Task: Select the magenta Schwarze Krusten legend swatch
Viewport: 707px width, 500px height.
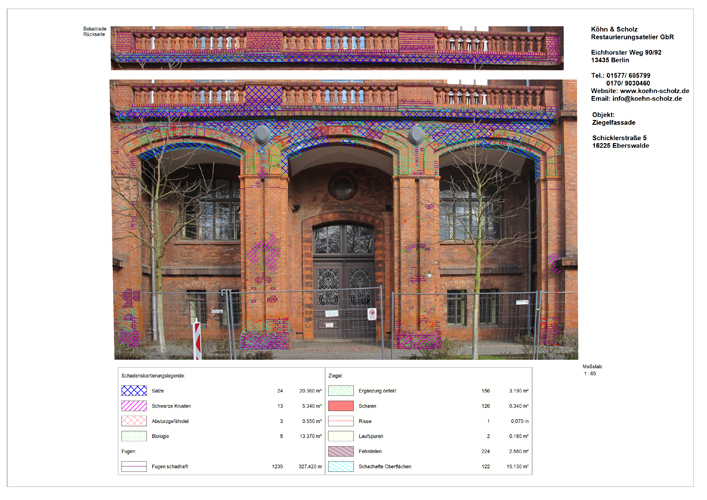Action: tap(133, 406)
